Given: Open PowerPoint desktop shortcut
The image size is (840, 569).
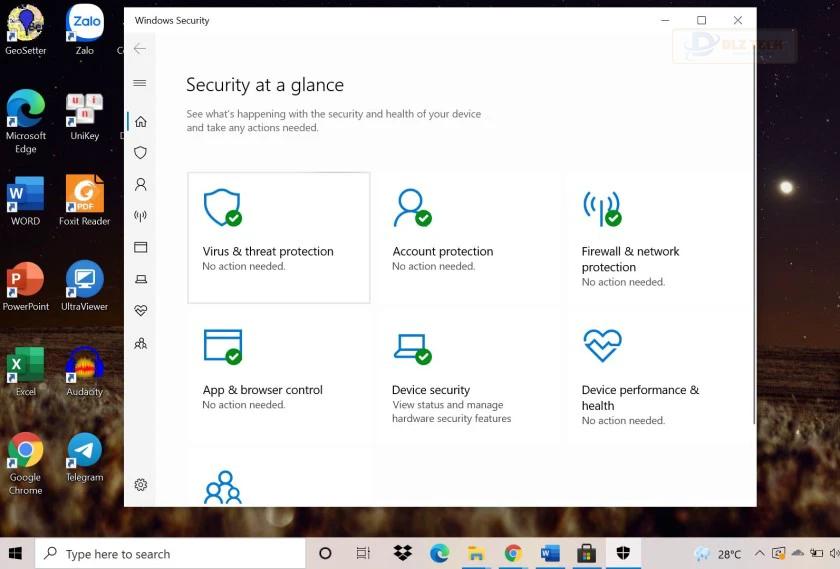Looking at the screenshot, I should [25, 286].
